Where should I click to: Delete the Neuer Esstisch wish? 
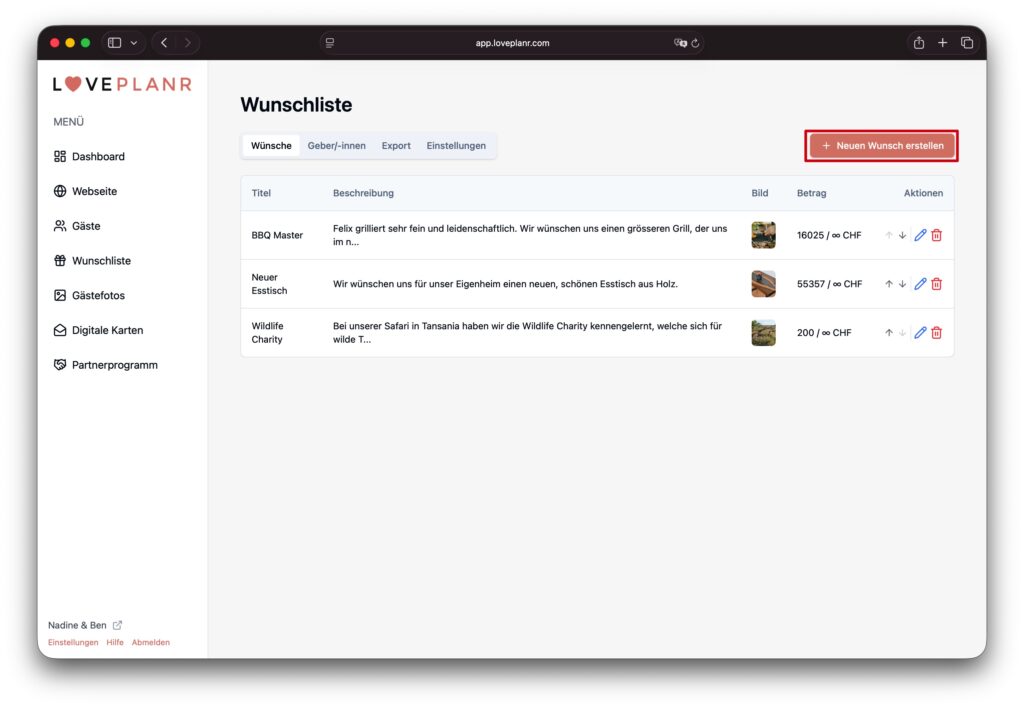pos(937,284)
